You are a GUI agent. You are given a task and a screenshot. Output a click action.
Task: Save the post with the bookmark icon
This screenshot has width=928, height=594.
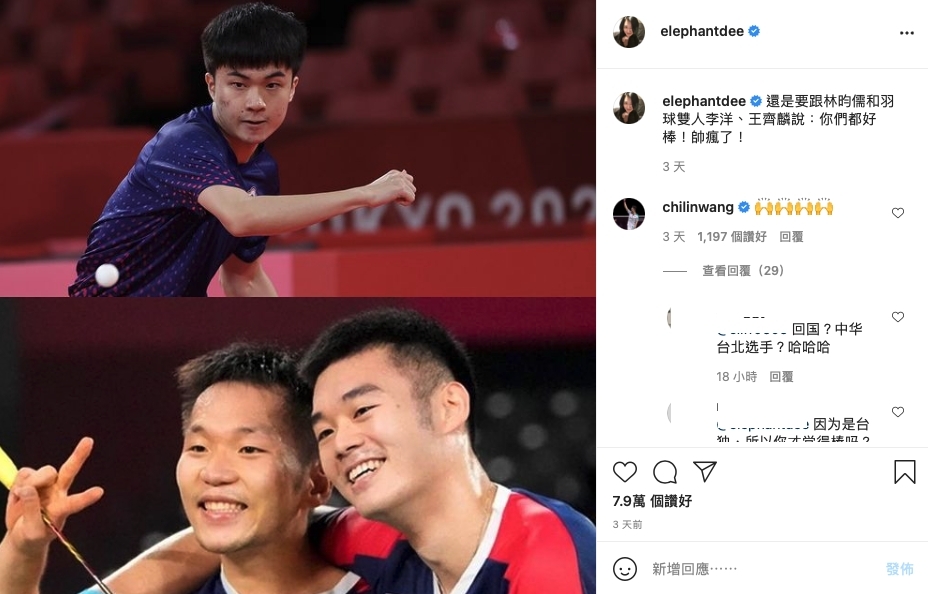pos(904,472)
